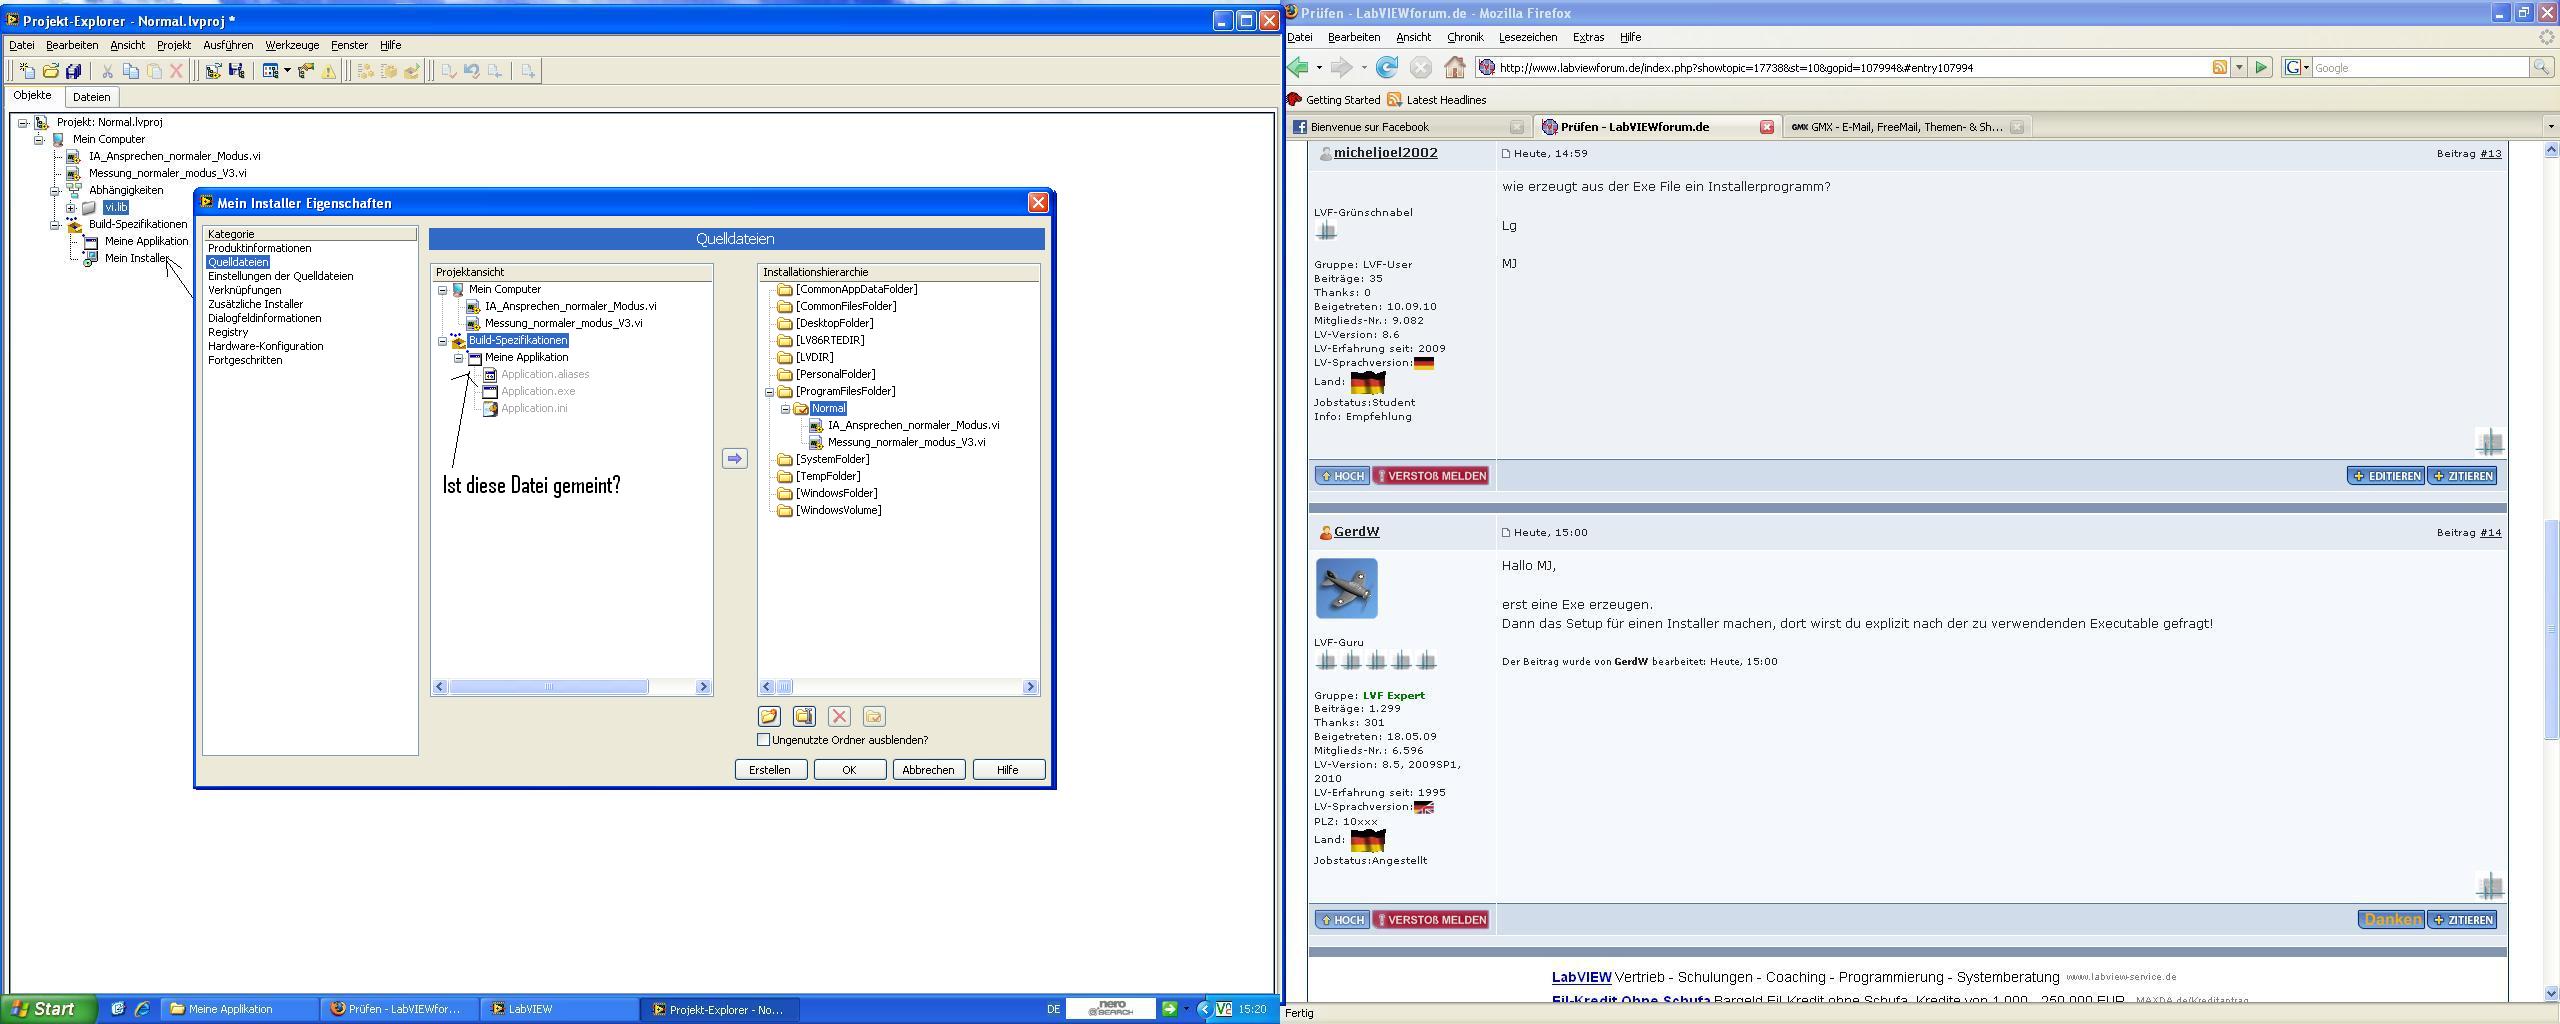Open the Chronik menu in Firefox
2560x1024 pixels.
pyautogui.click(x=1465, y=37)
